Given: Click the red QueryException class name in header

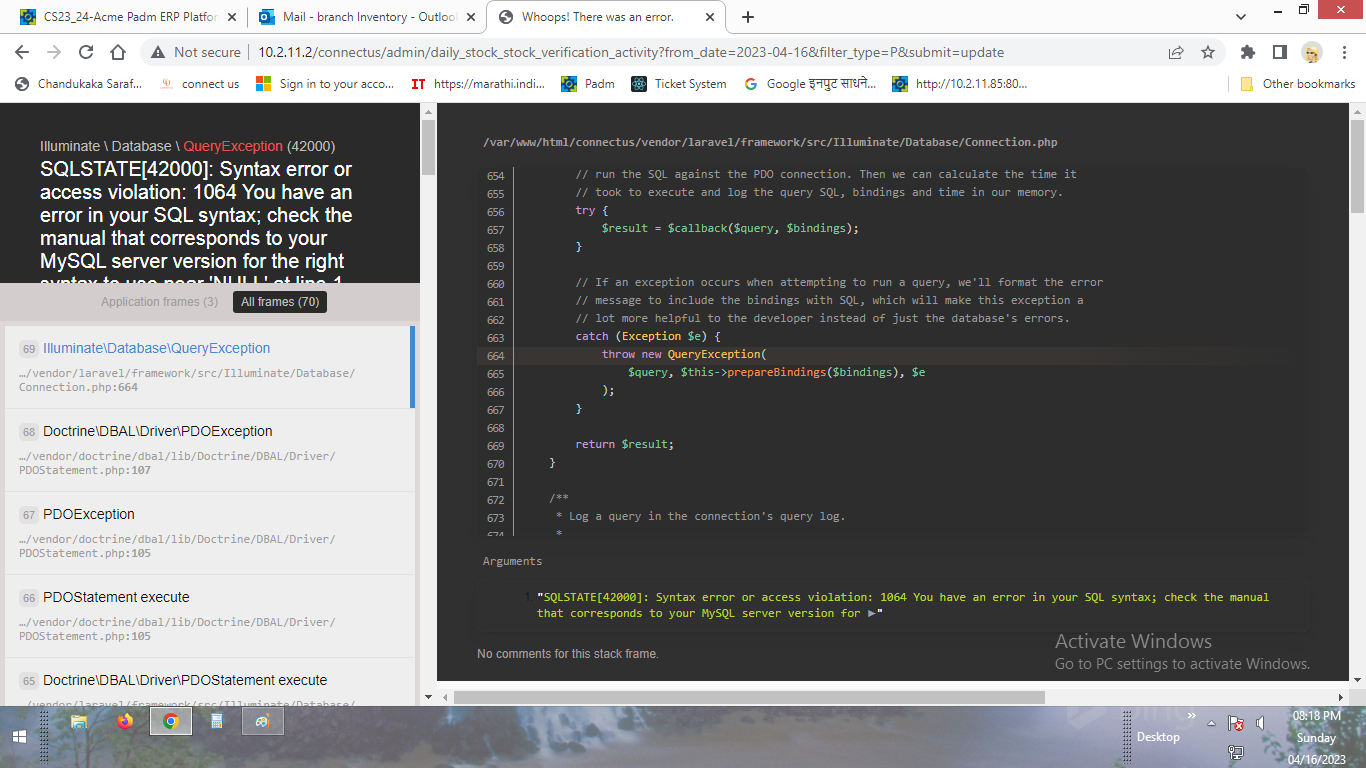Looking at the screenshot, I should tap(233, 146).
